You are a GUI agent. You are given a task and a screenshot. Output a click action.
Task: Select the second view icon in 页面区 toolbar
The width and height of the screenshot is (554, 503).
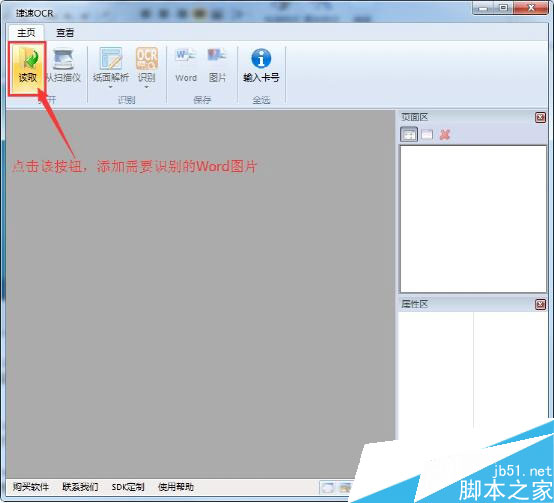point(427,135)
